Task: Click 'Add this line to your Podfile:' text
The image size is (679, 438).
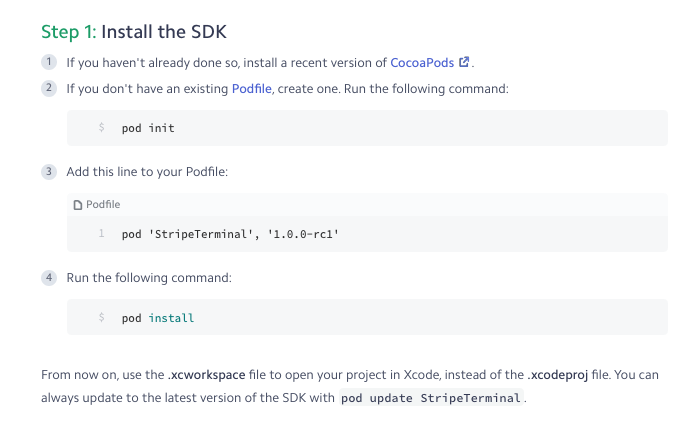Action: click(x=147, y=172)
